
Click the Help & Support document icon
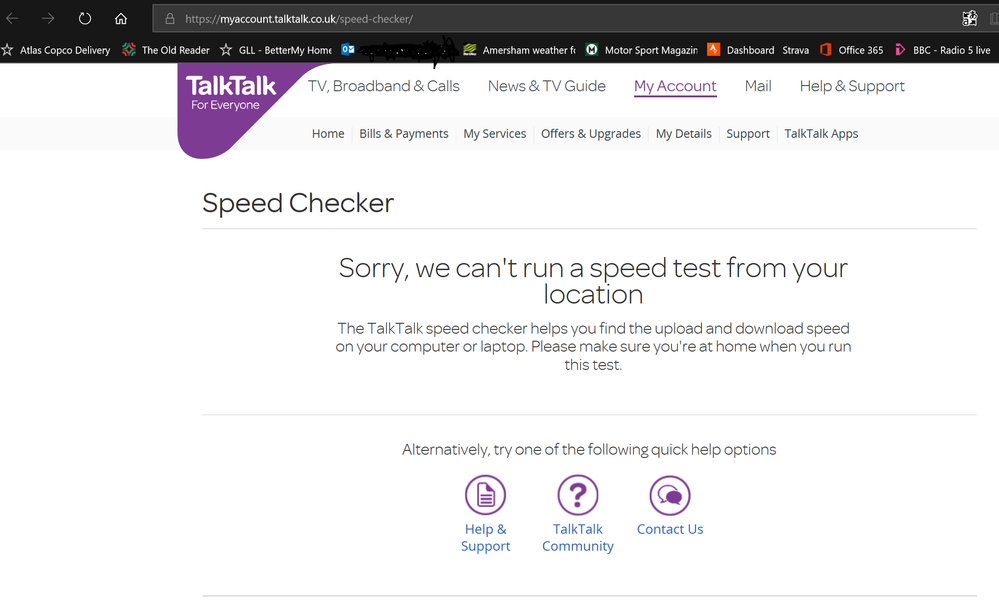coord(485,495)
